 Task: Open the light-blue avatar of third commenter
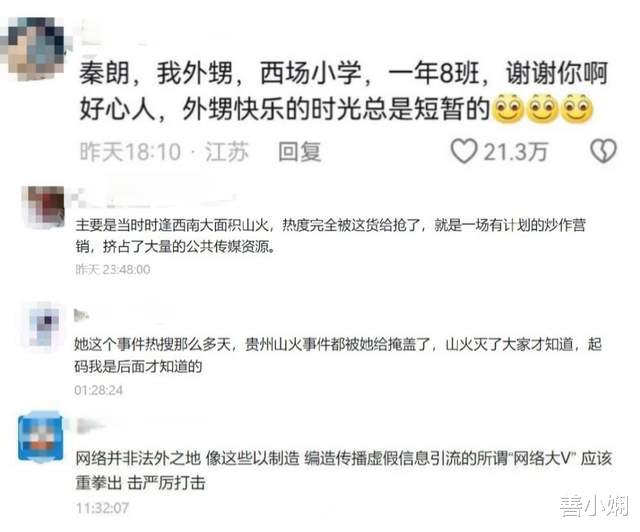44,325
